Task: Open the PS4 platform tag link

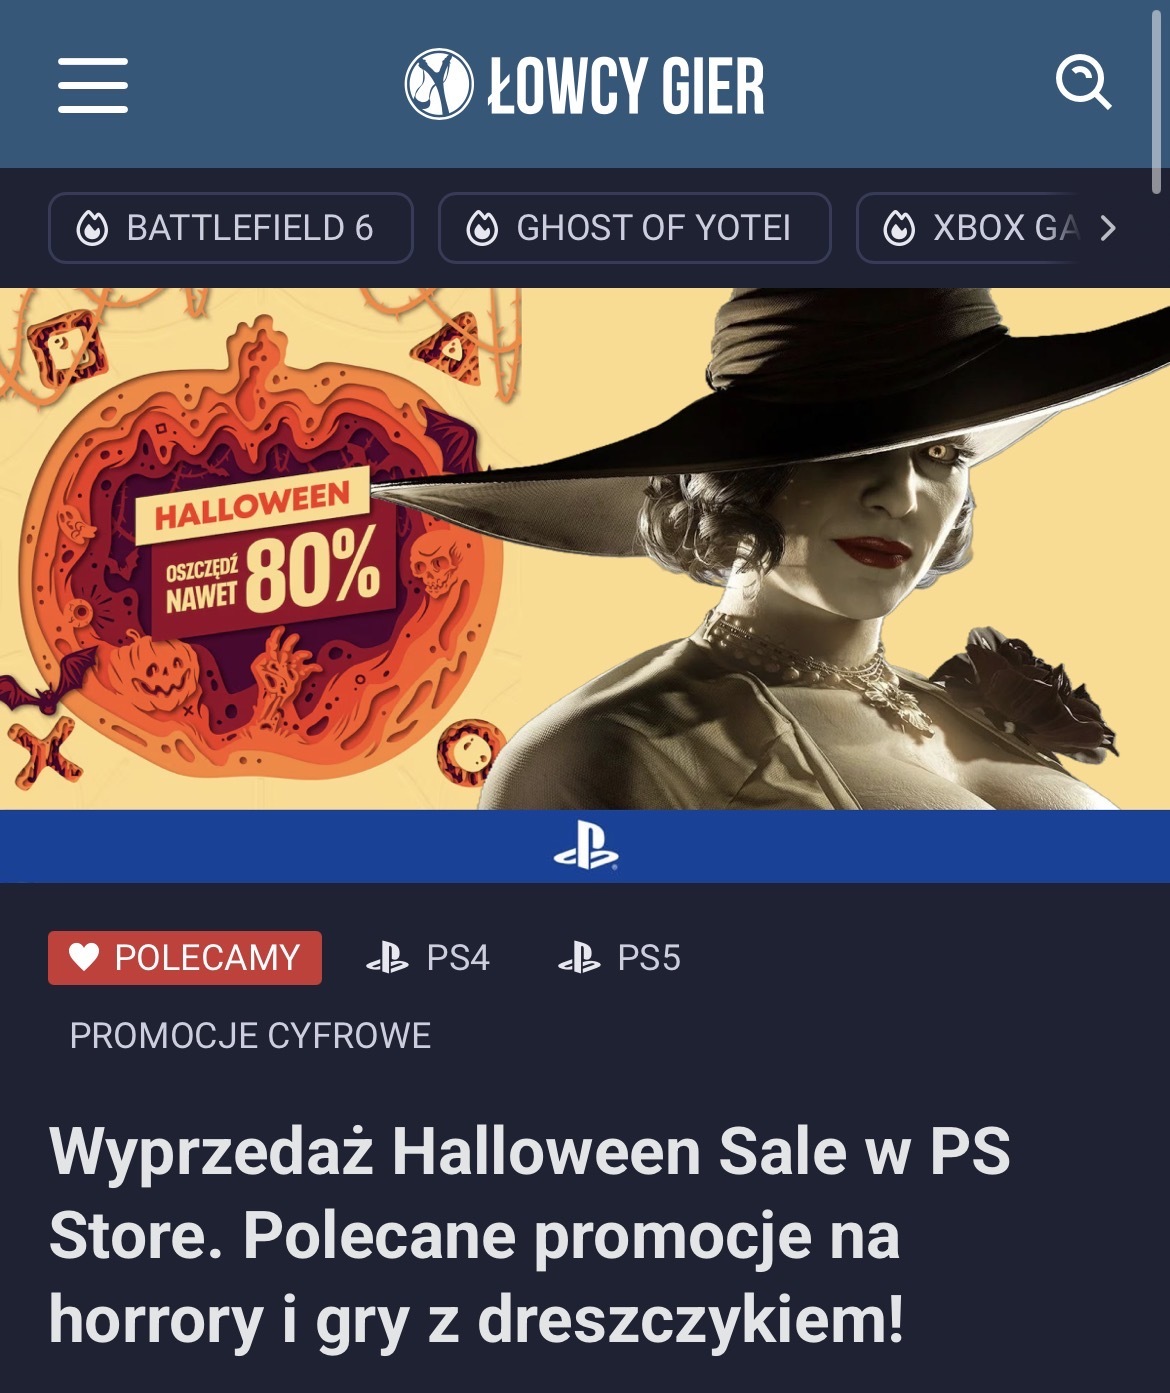Action: tap(428, 958)
